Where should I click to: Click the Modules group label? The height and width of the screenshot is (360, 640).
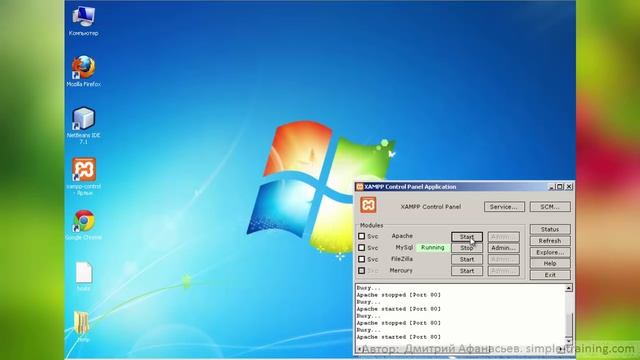(371, 225)
